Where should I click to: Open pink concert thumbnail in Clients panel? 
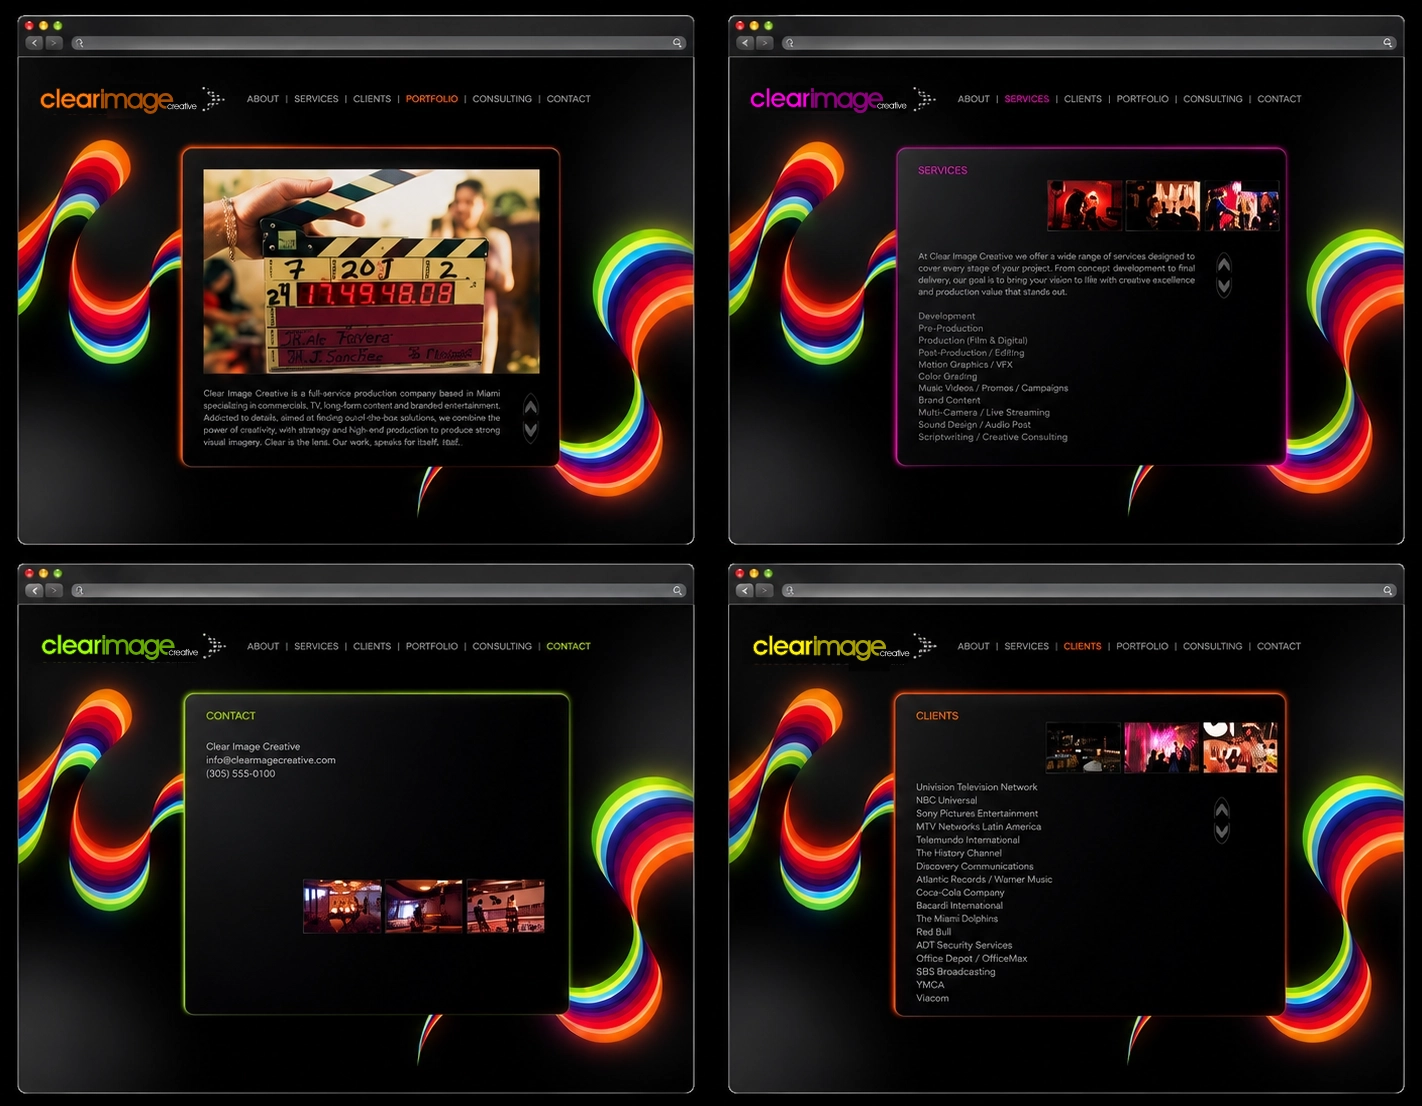pyautogui.click(x=1162, y=748)
